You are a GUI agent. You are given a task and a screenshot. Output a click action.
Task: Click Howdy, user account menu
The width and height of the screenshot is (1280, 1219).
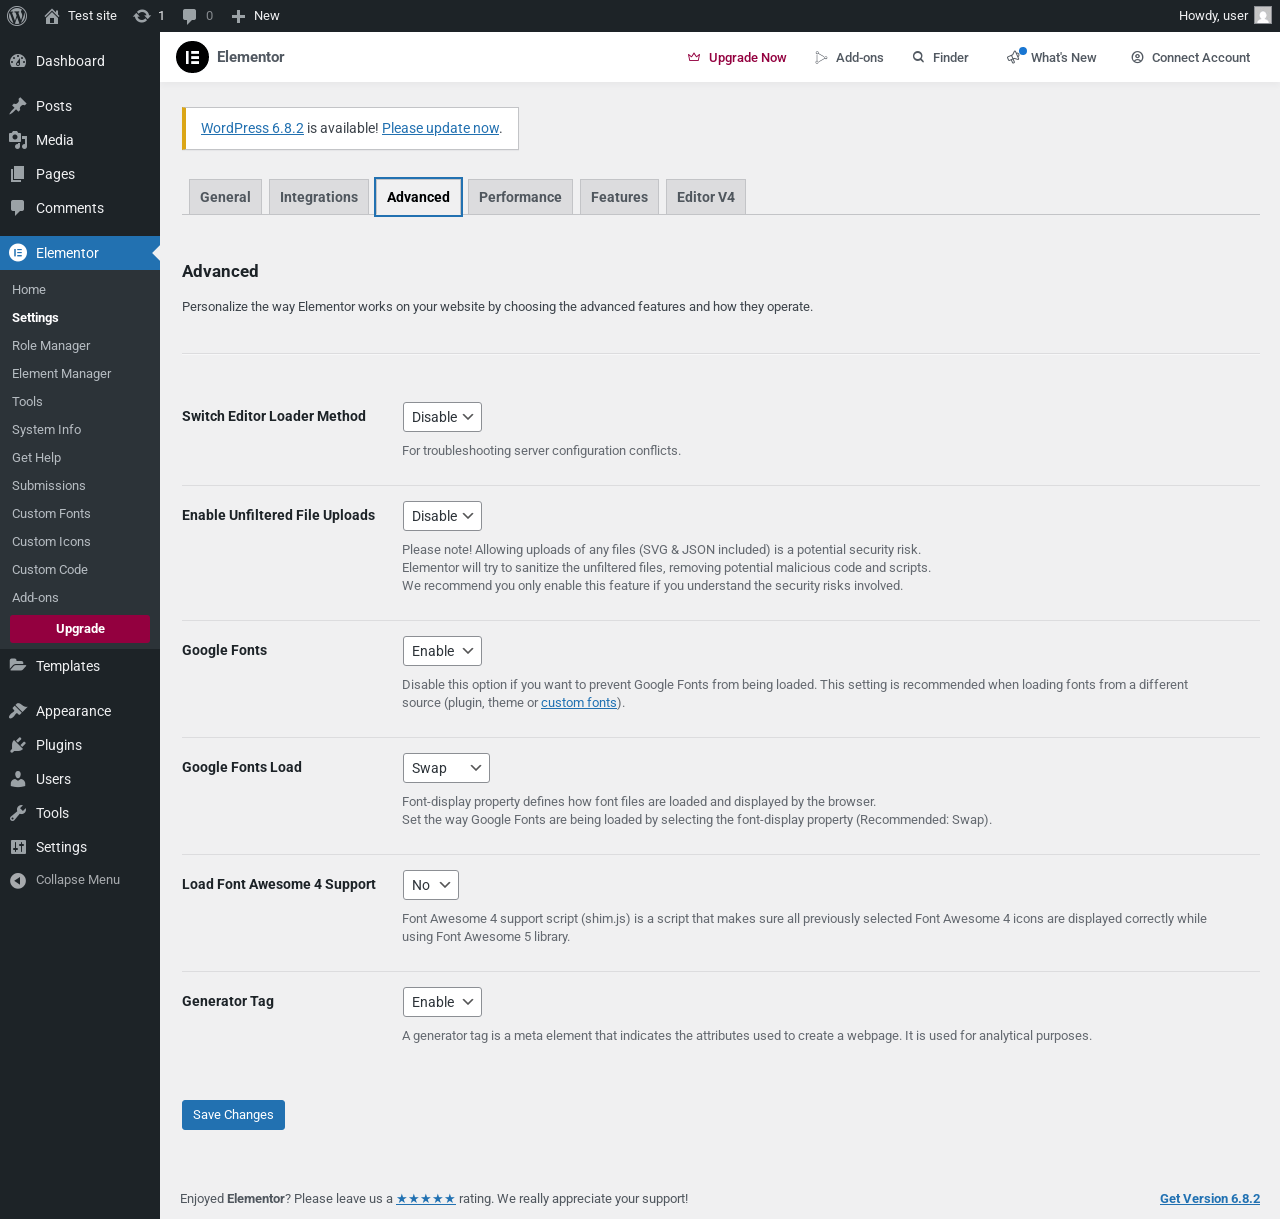tap(1224, 16)
